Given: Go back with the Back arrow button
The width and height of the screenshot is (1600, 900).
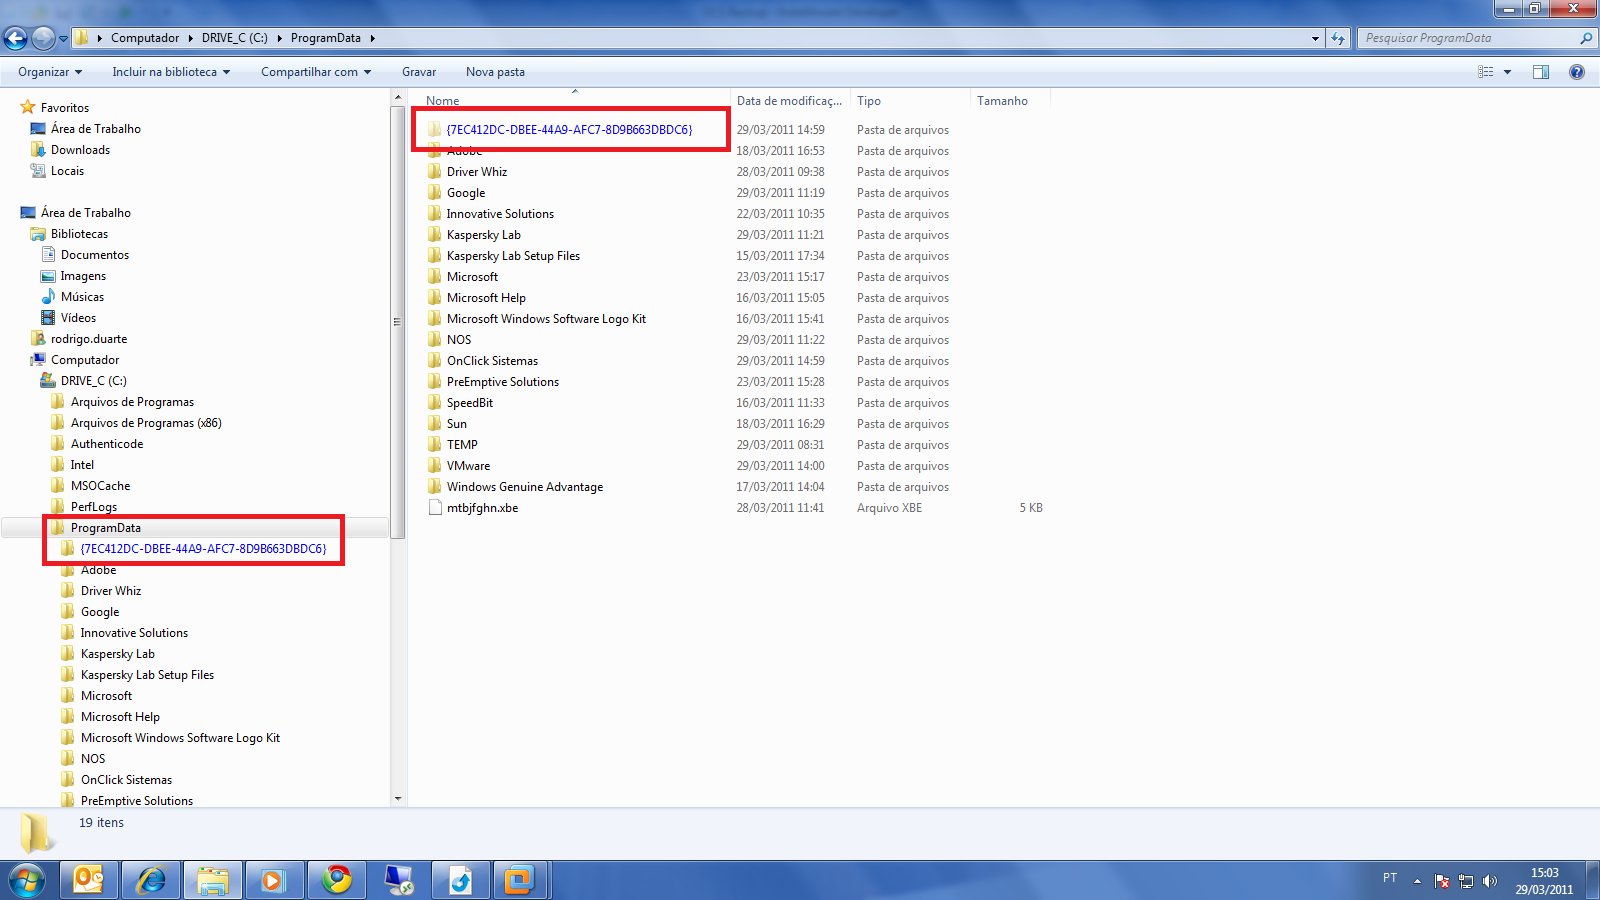Looking at the screenshot, I should tap(15, 38).
